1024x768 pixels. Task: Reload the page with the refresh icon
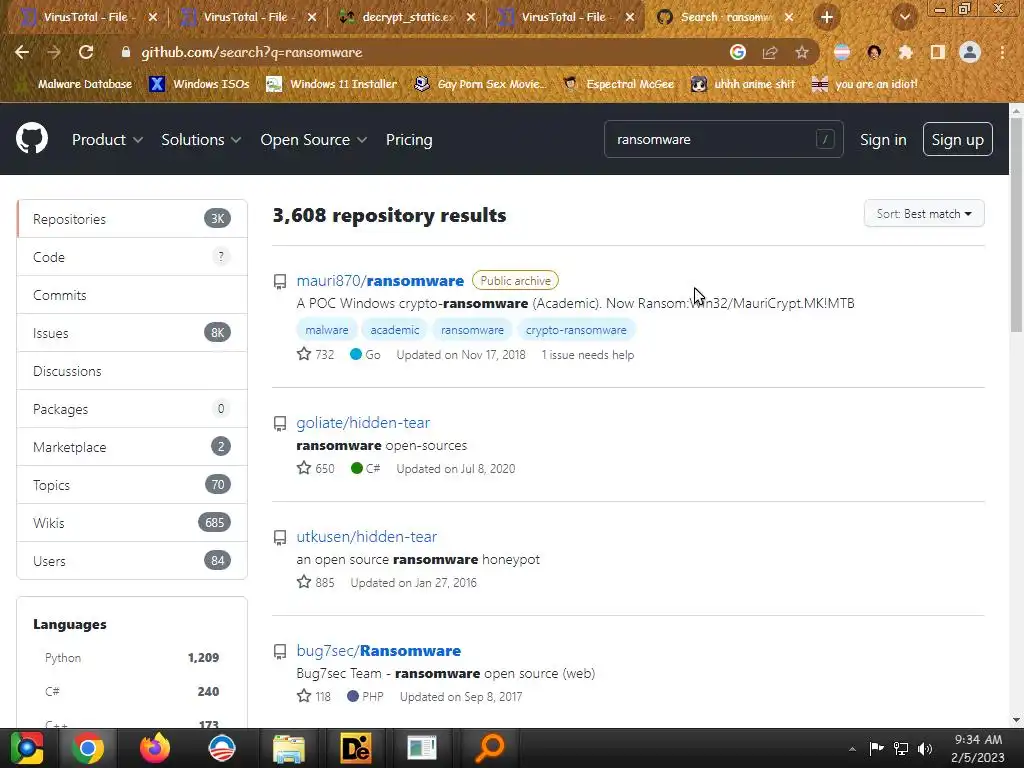86,52
